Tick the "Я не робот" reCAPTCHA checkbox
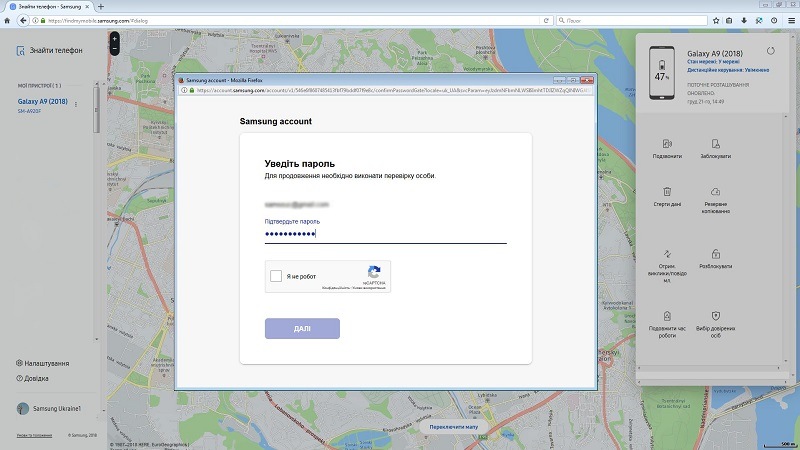 click(276, 276)
